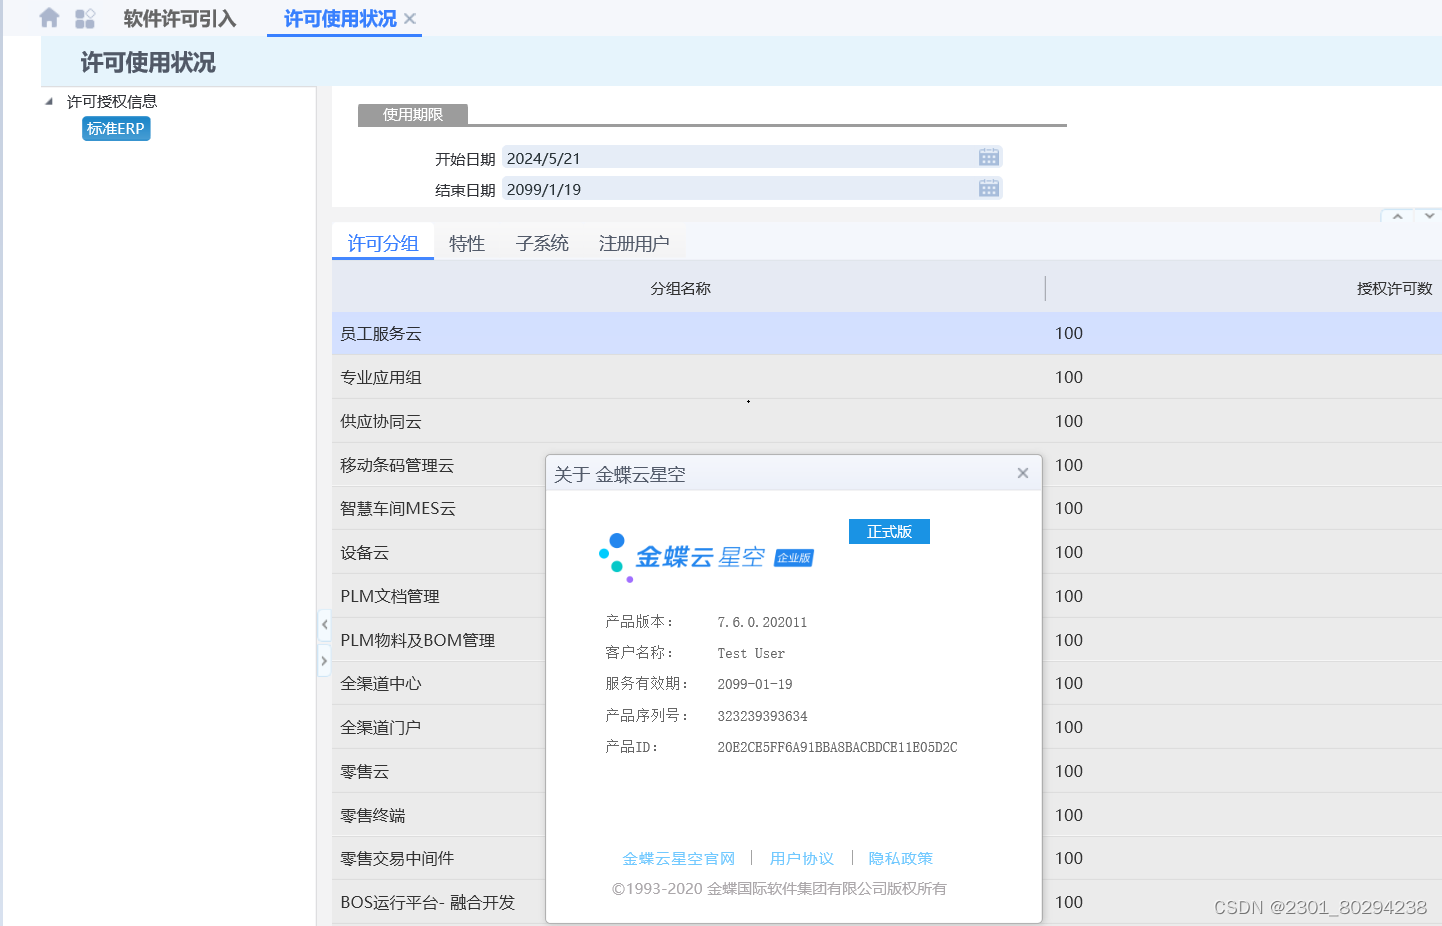
Task: Expand the left panel with the right arrow handle
Action: 324,661
